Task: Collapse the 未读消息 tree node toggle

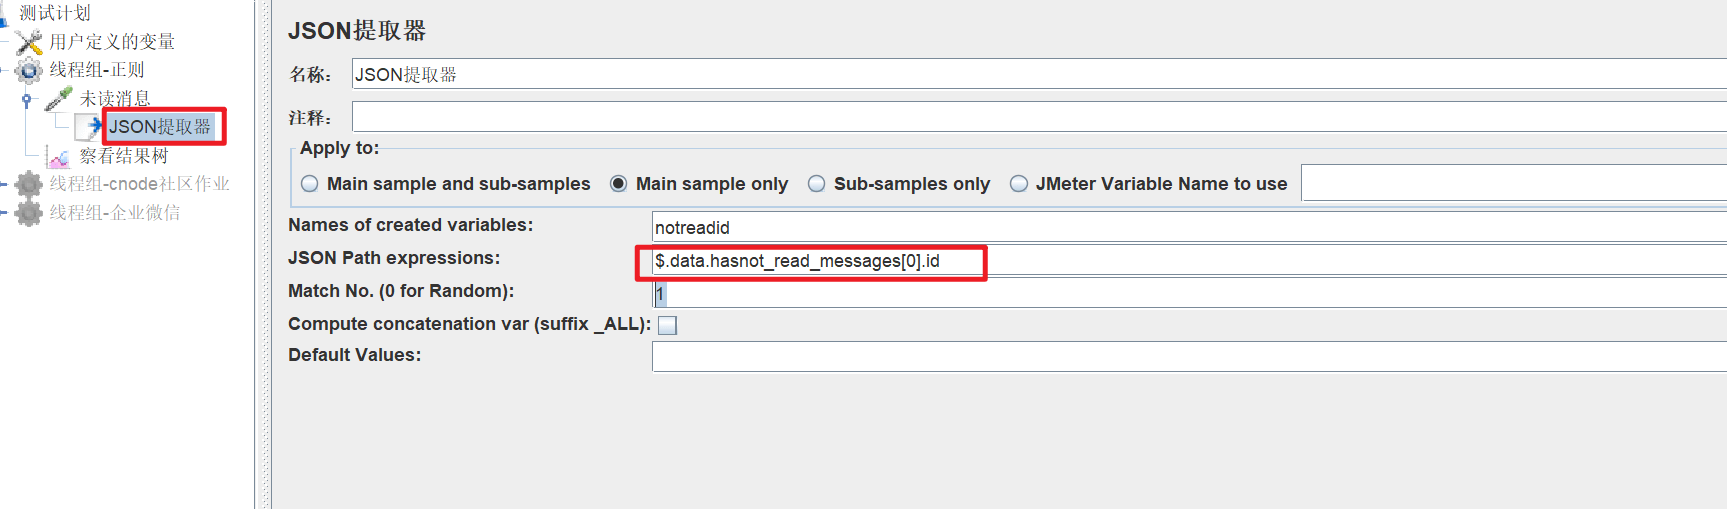Action: tap(27, 99)
